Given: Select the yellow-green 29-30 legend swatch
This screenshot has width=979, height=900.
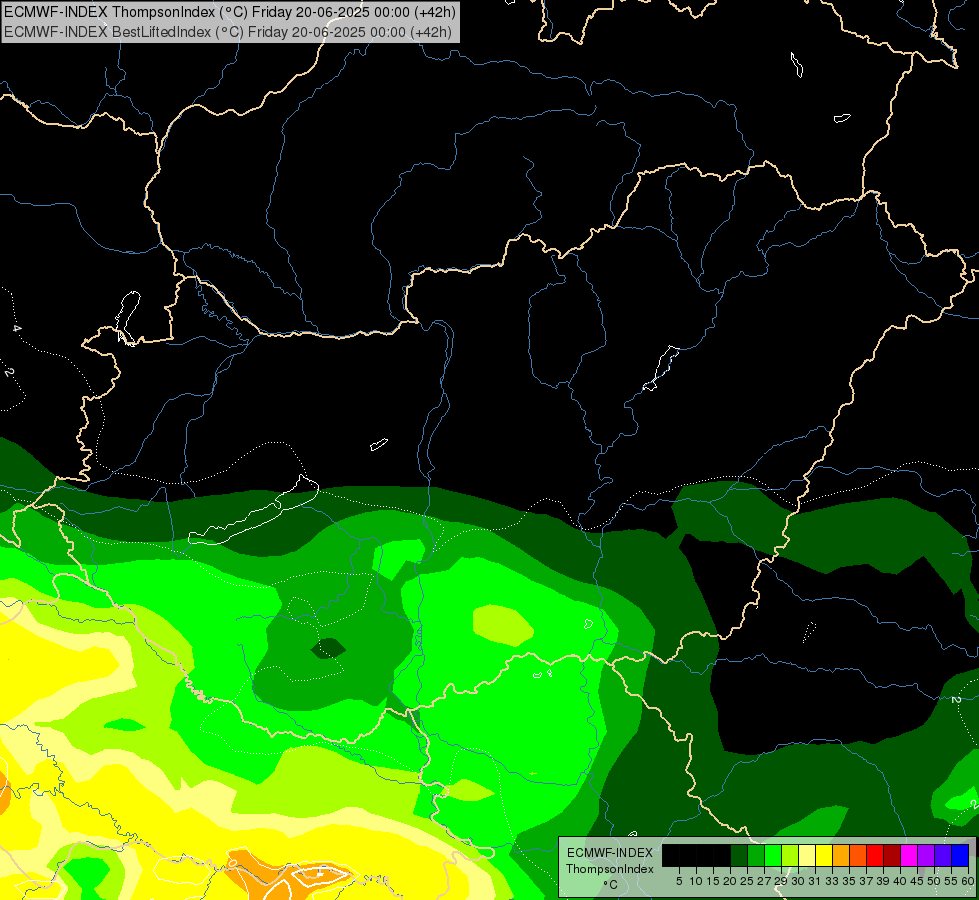Looking at the screenshot, I should [x=790, y=855].
